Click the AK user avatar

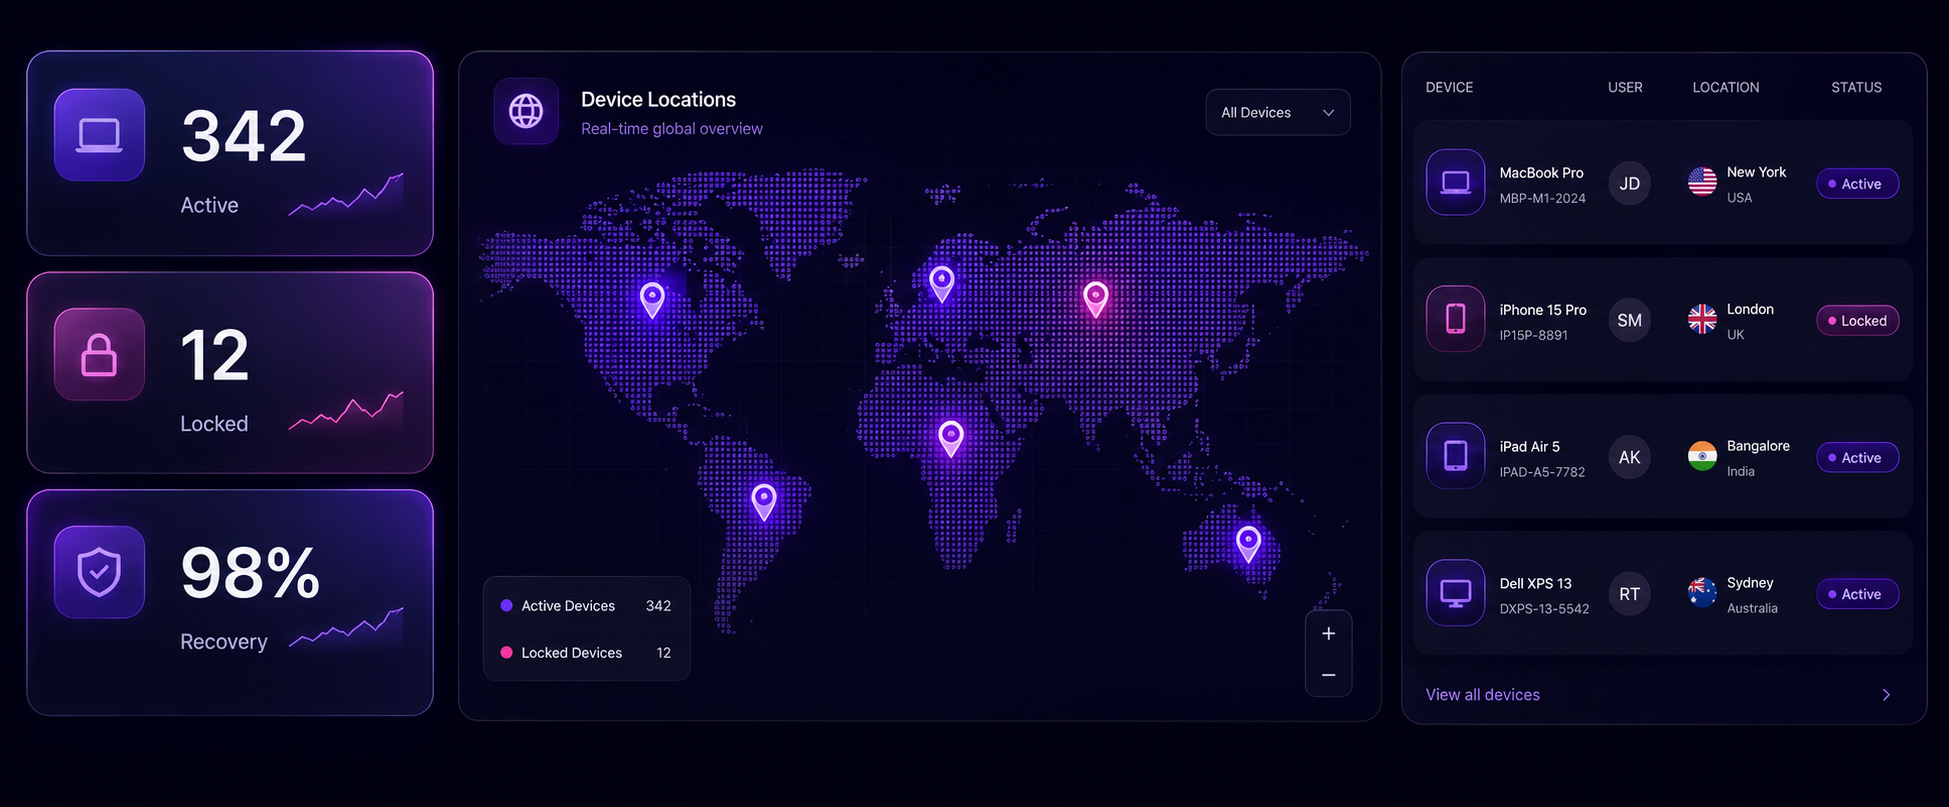[1629, 457]
